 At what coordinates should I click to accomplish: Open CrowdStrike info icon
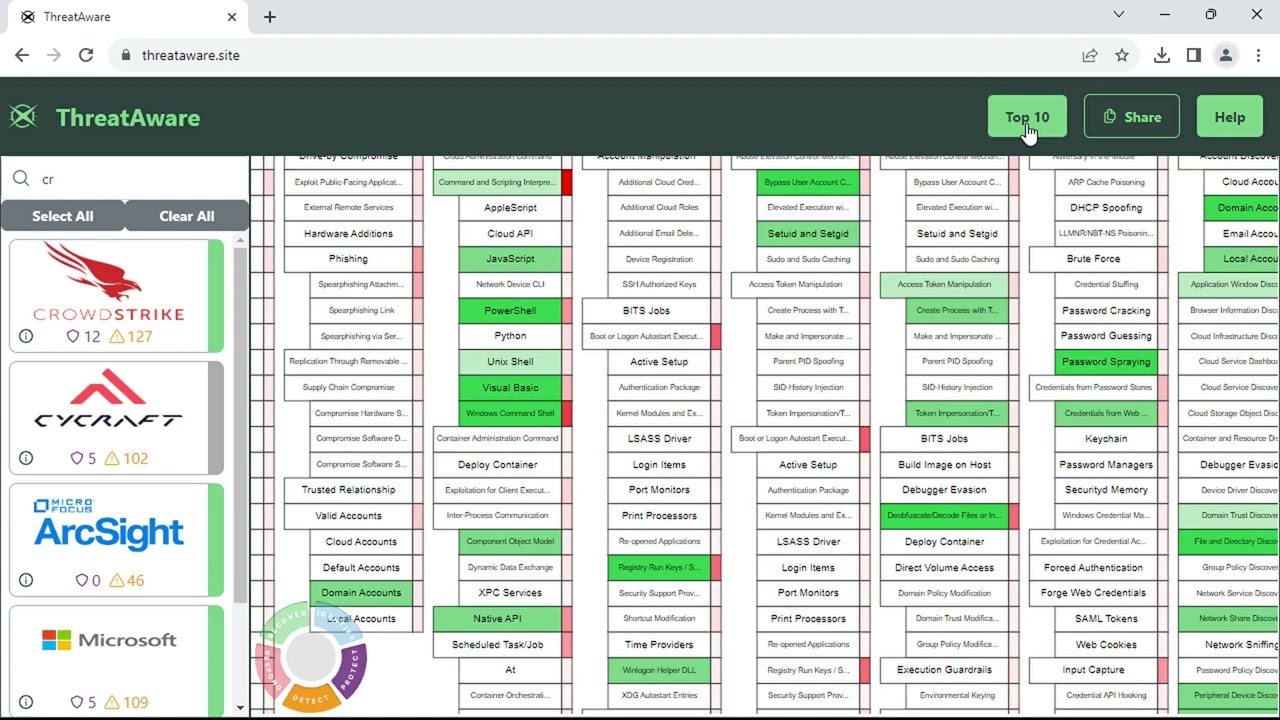[26, 336]
